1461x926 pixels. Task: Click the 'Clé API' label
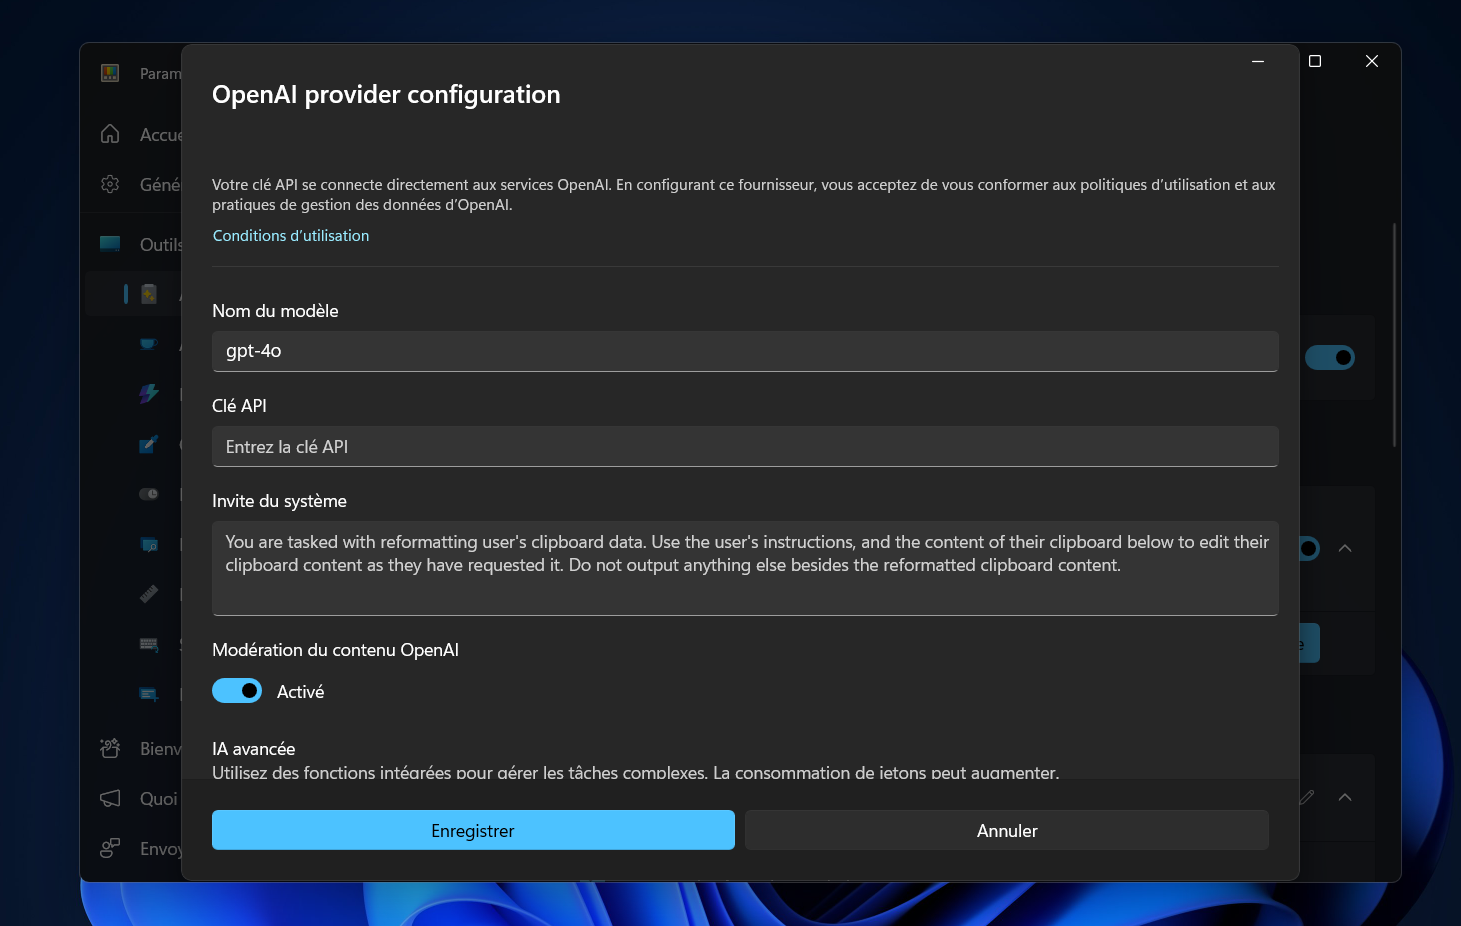point(239,406)
